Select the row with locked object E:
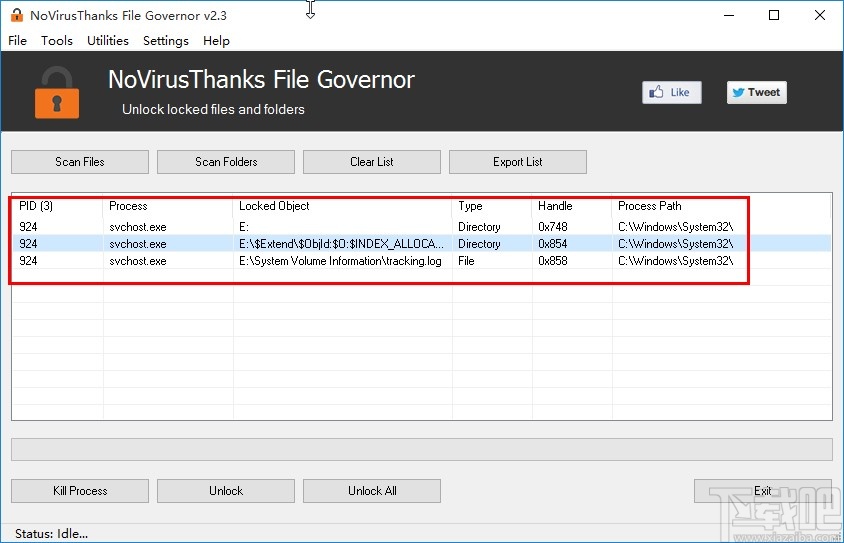 pos(422,227)
